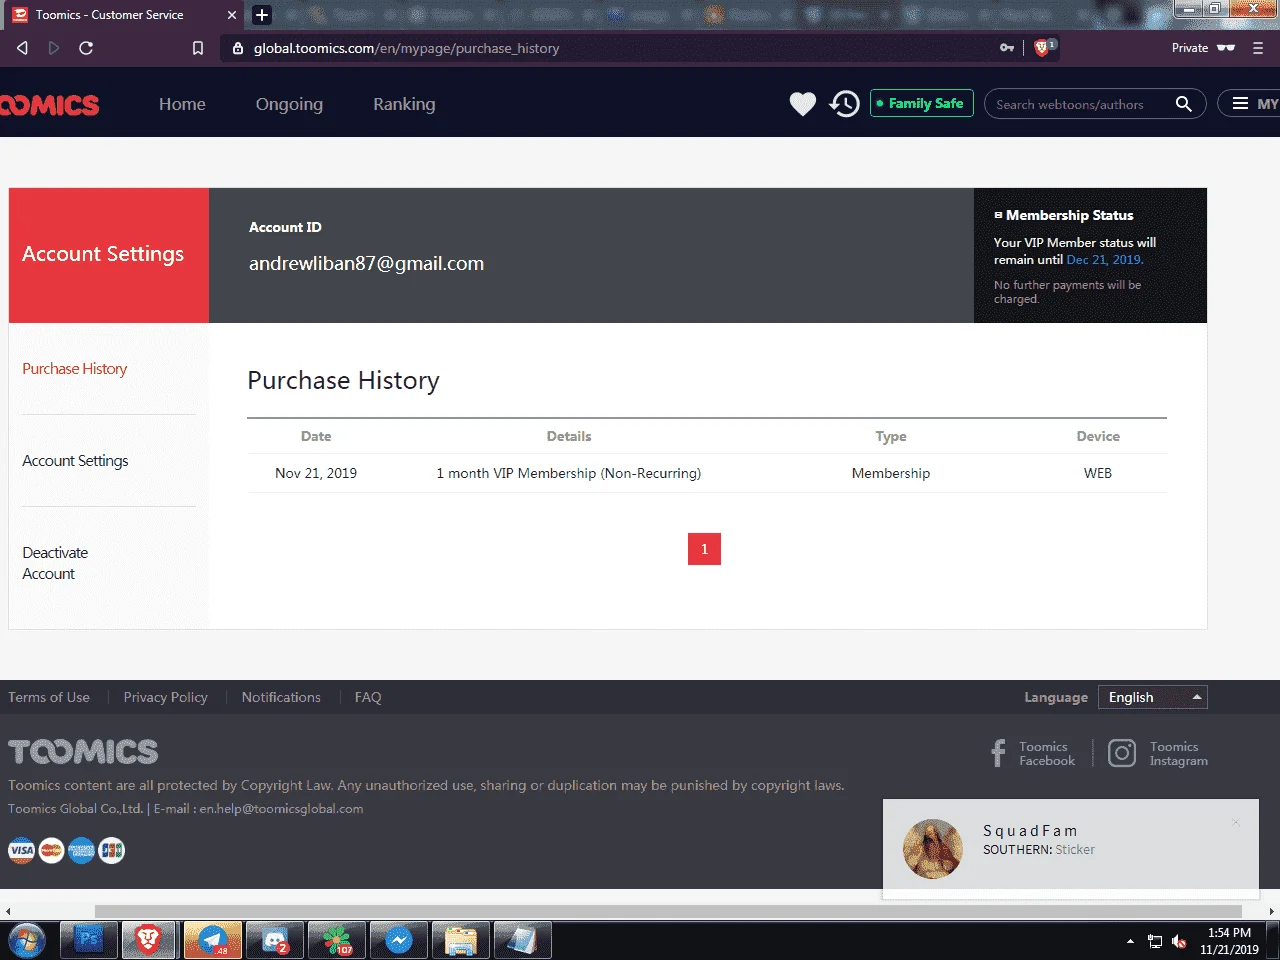
Task: Click the Membership type cell
Action: tap(891, 473)
